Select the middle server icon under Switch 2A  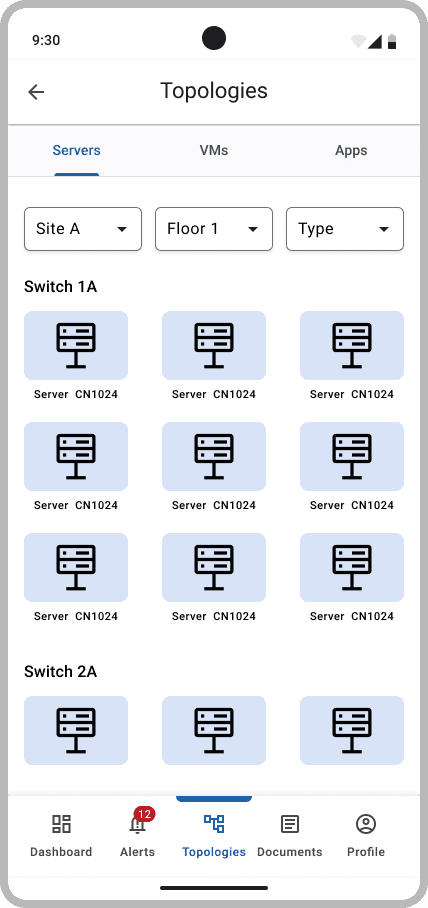(x=214, y=730)
